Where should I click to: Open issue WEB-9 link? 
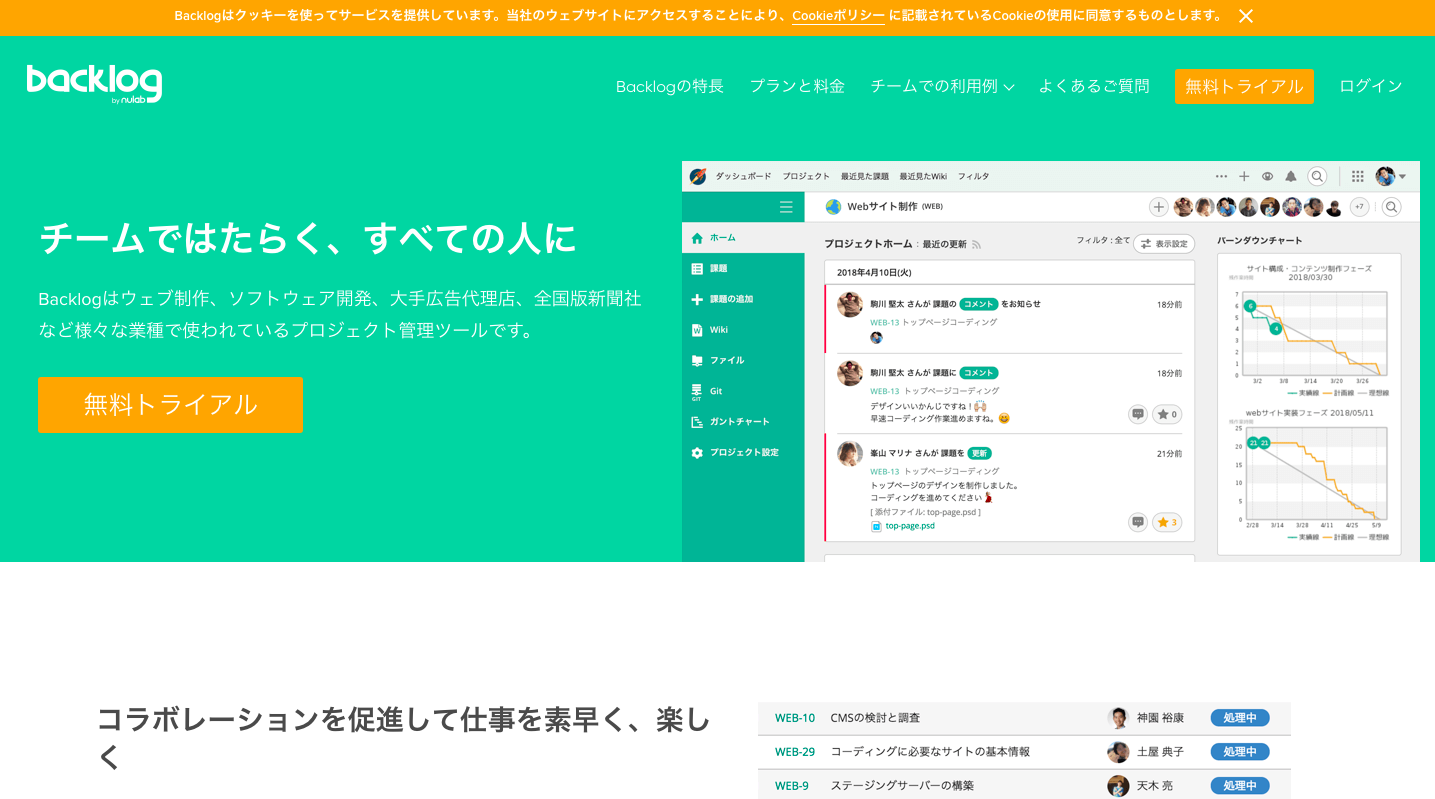coord(792,786)
